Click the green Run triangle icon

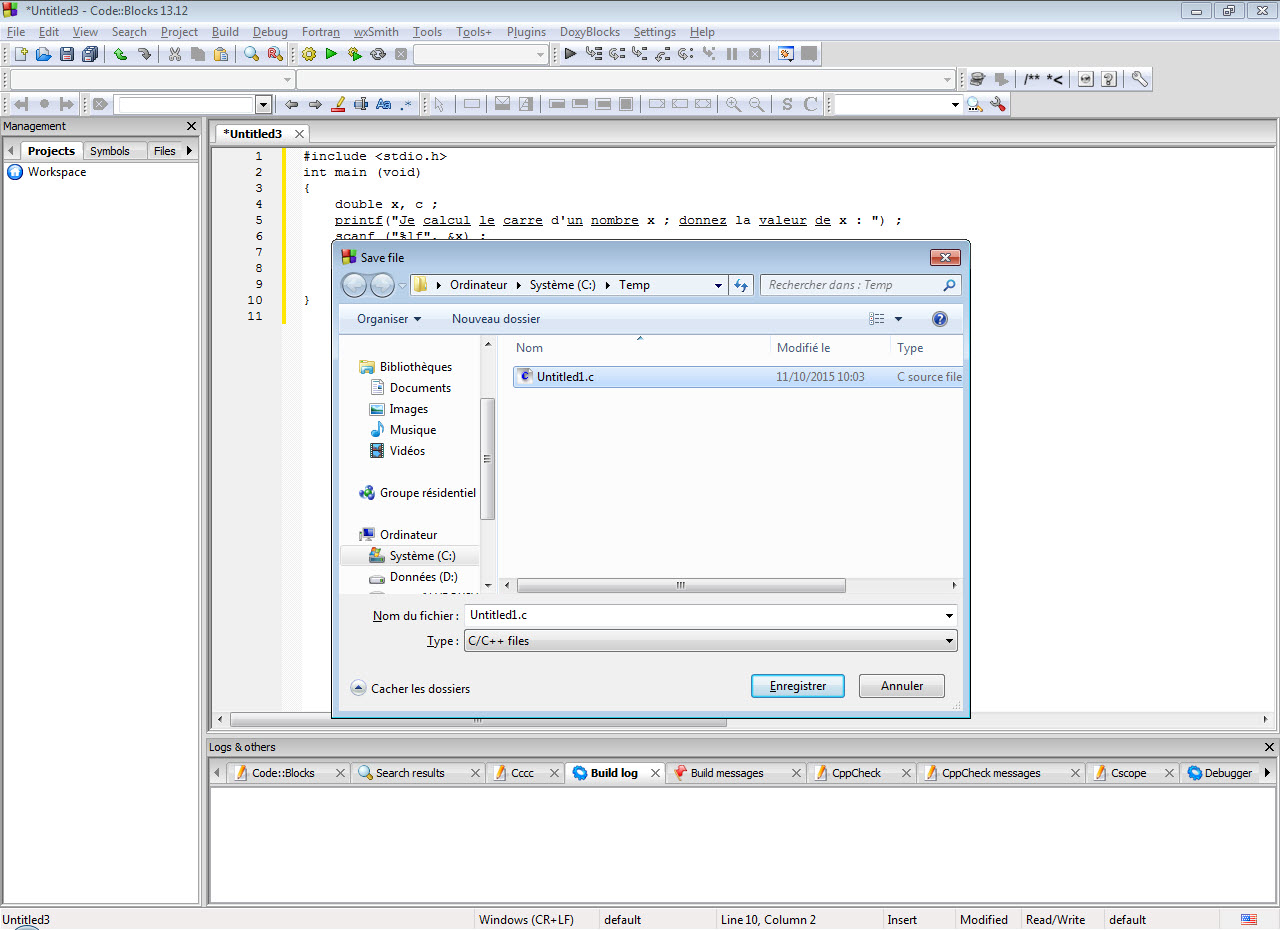pyautogui.click(x=331, y=54)
